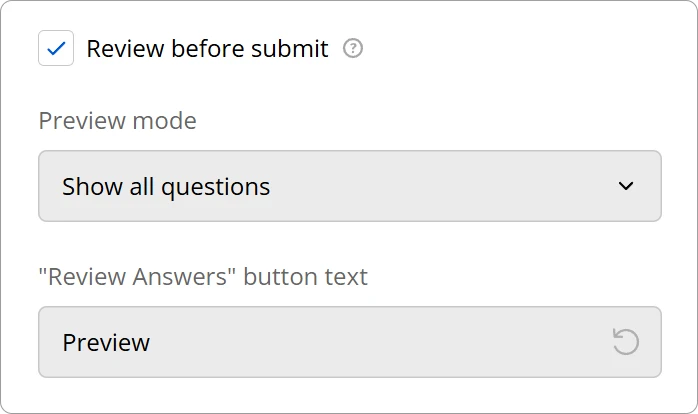The image size is (698, 414).
Task: Click the word Preview in the textbox
Action: [x=106, y=342]
